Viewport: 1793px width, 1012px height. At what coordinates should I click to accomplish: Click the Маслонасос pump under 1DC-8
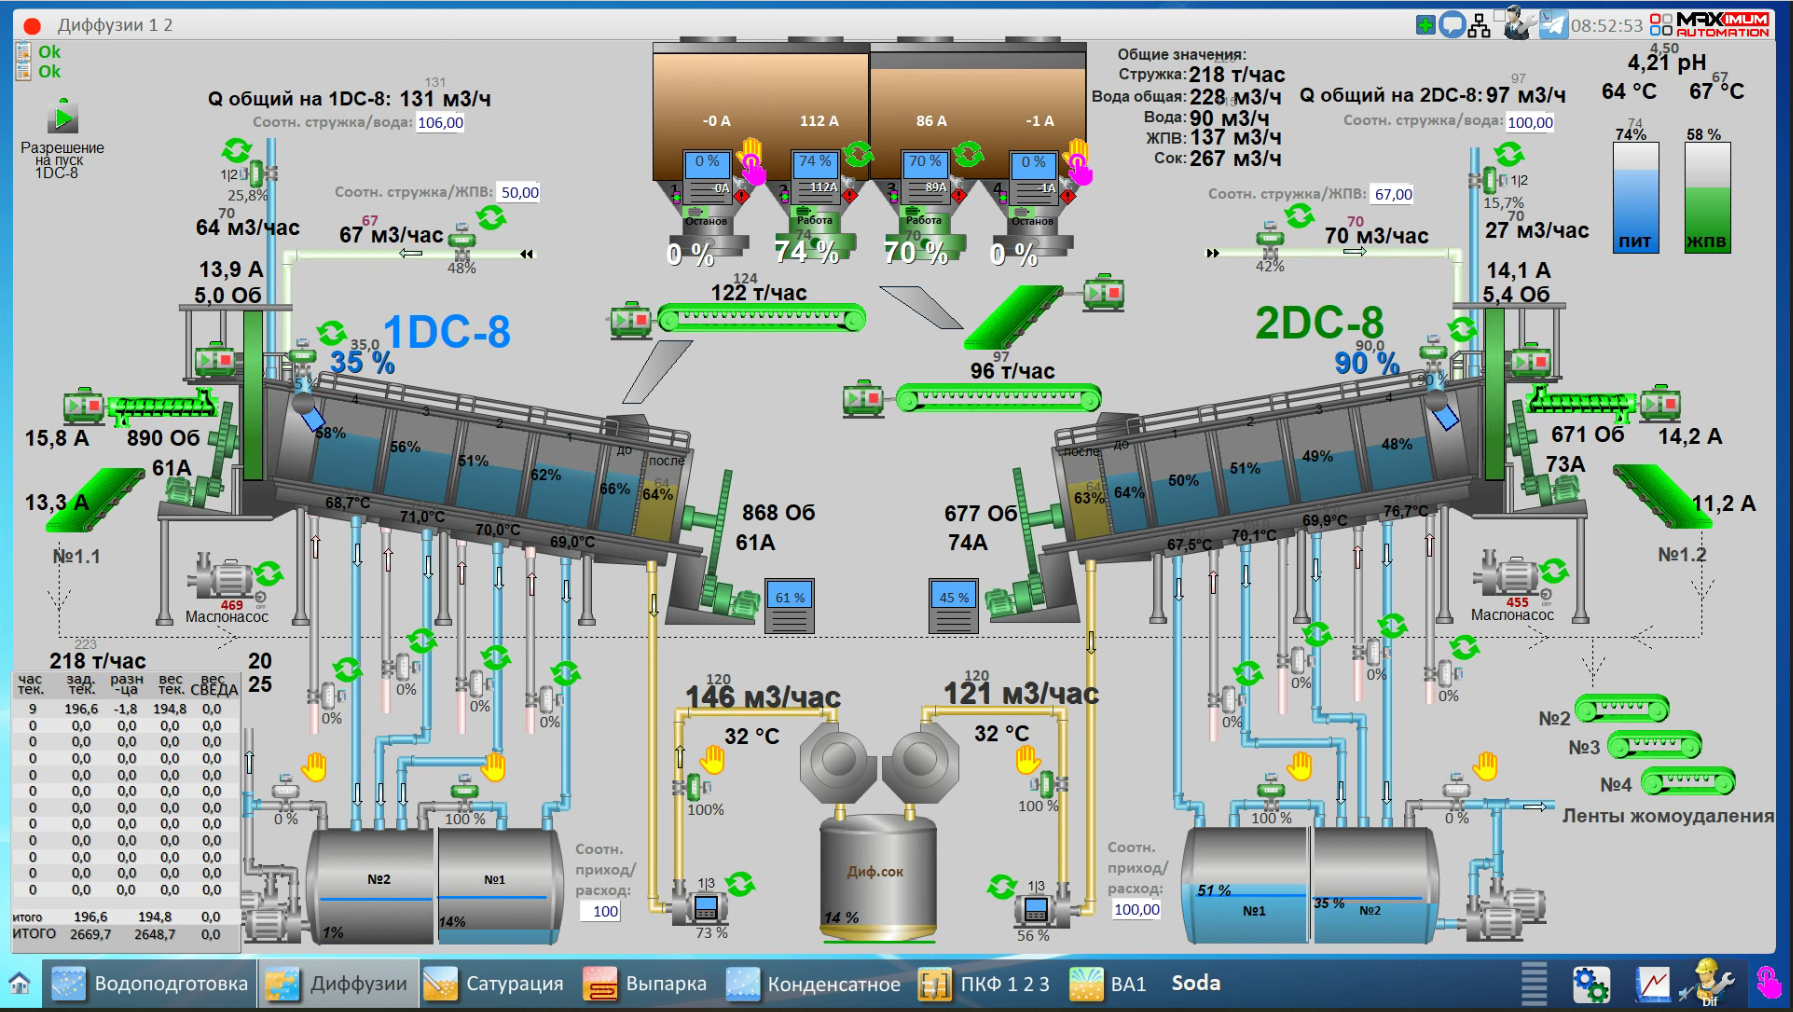(220, 580)
